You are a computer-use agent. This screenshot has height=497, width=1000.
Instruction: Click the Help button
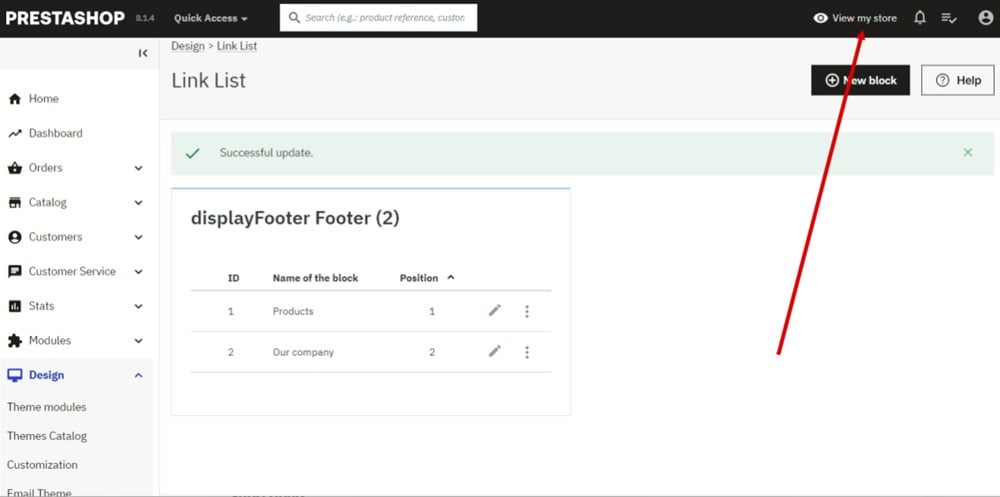[x=957, y=80]
